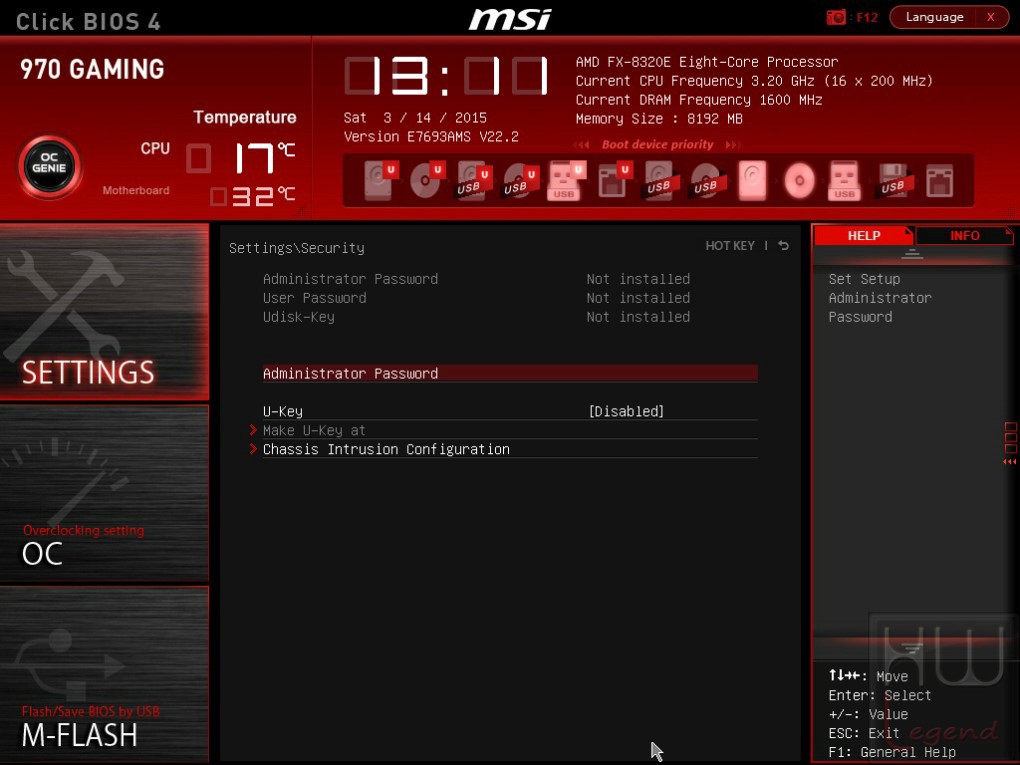Click the OC Genie round button
Screen dimensions: 1020x765
click(49, 167)
